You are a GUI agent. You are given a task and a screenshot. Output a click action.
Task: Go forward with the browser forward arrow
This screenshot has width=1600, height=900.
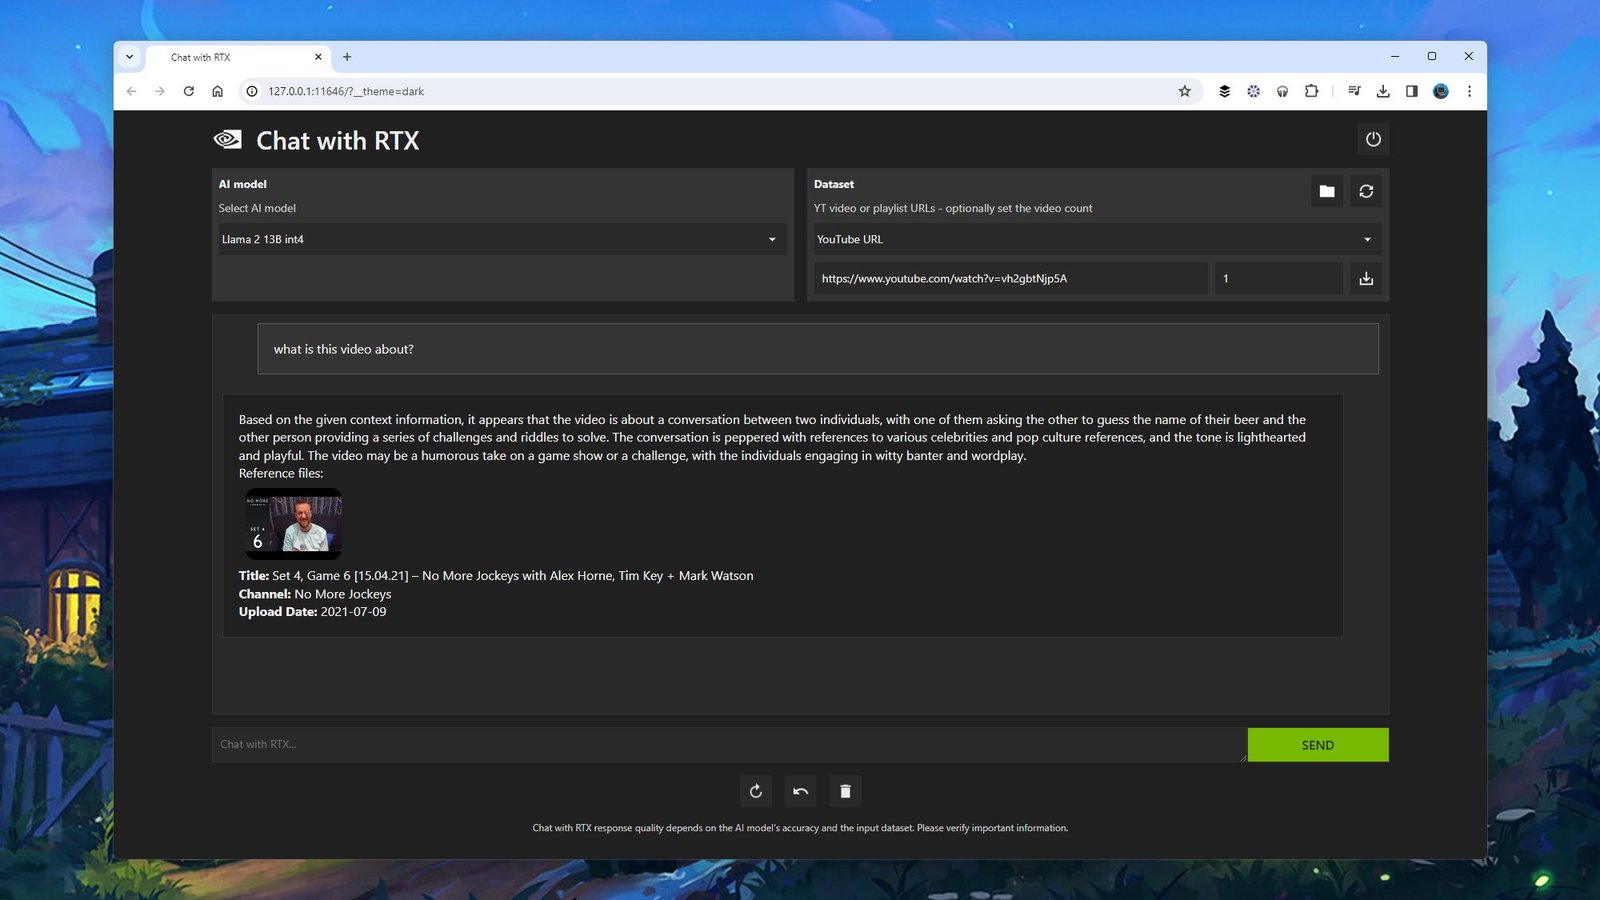160,91
